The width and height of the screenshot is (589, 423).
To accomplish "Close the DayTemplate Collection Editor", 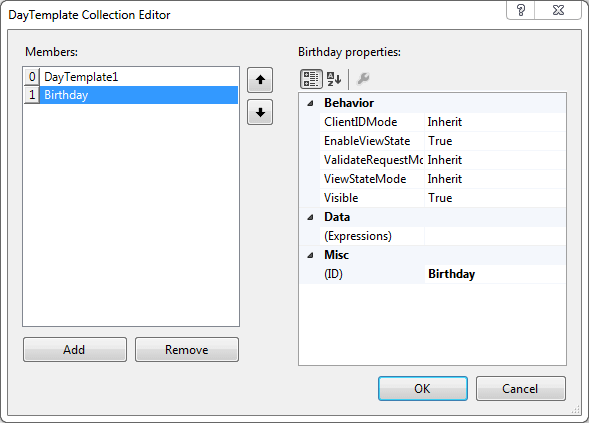I will (x=558, y=10).
